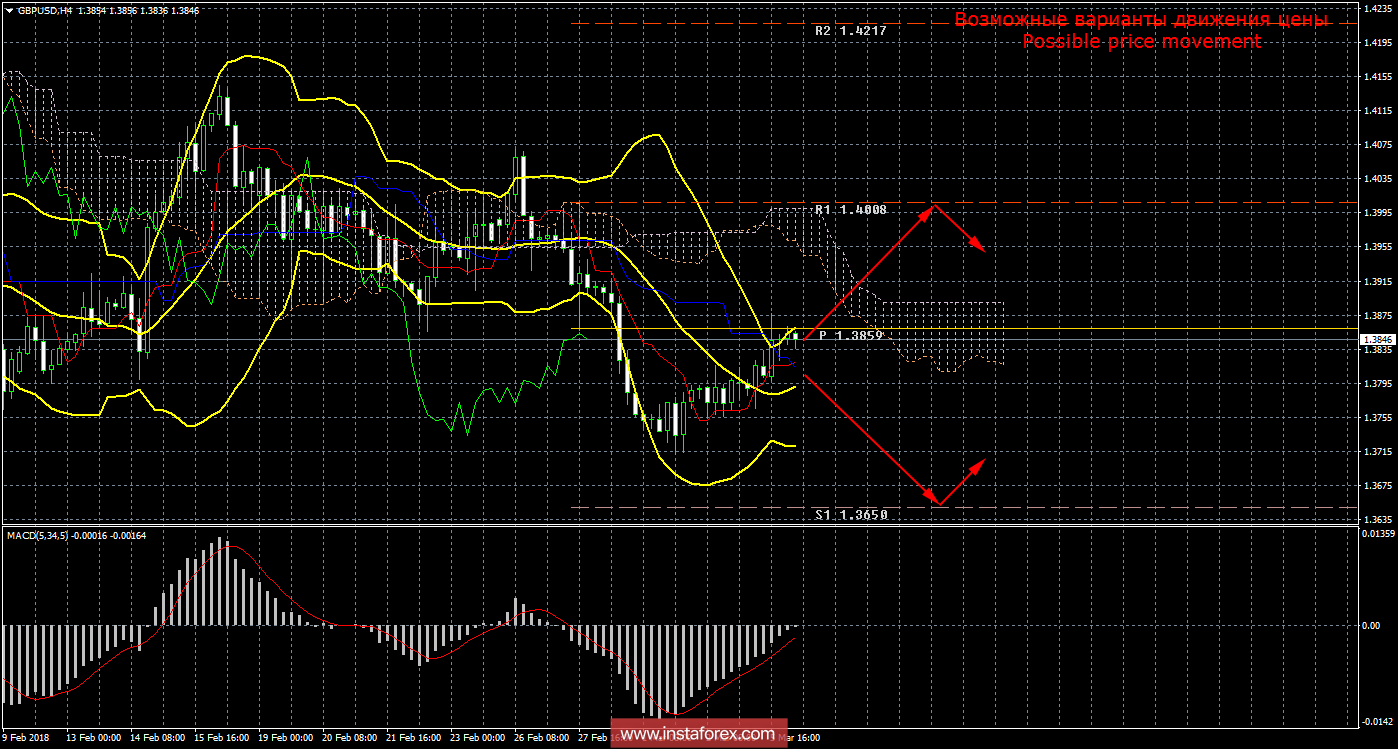Select the R1 1.4008 resistance label
The height and width of the screenshot is (749, 1398).
pyautogui.click(x=850, y=210)
